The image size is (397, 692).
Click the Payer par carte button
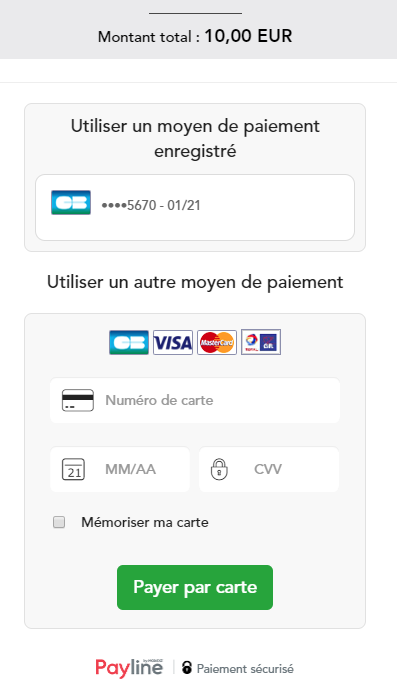tap(195, 587)
